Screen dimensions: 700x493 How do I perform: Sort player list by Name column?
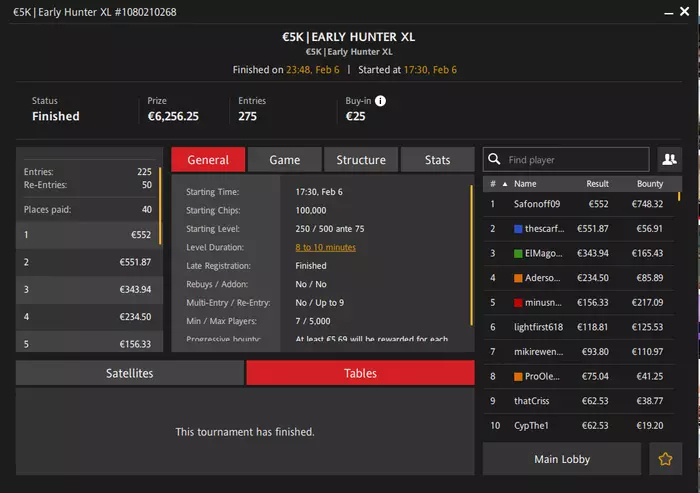tap(525, 184)
